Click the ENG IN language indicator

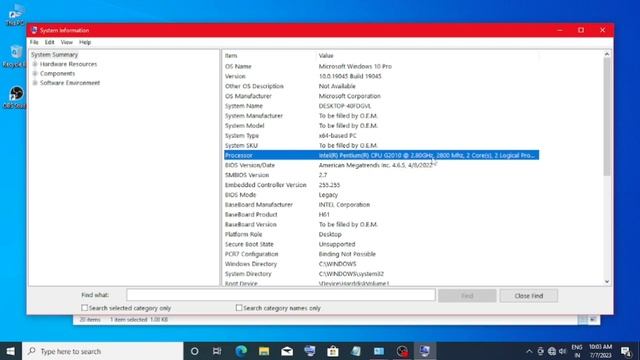[577, 351]
